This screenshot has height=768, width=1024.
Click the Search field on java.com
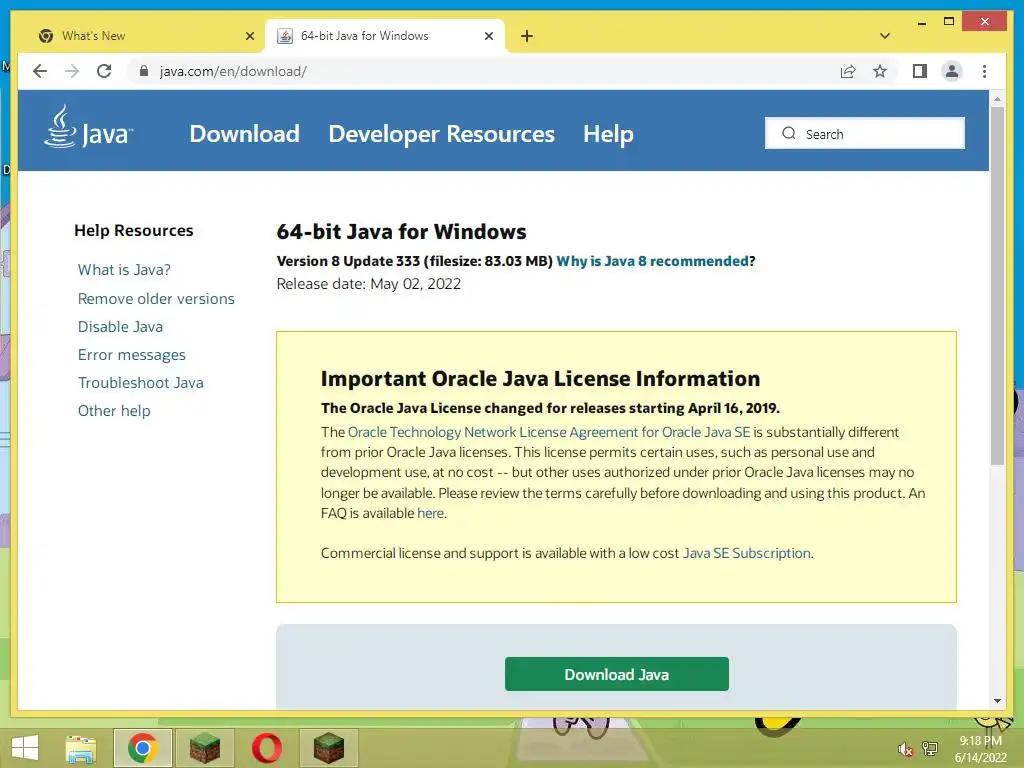click(865, 133)
